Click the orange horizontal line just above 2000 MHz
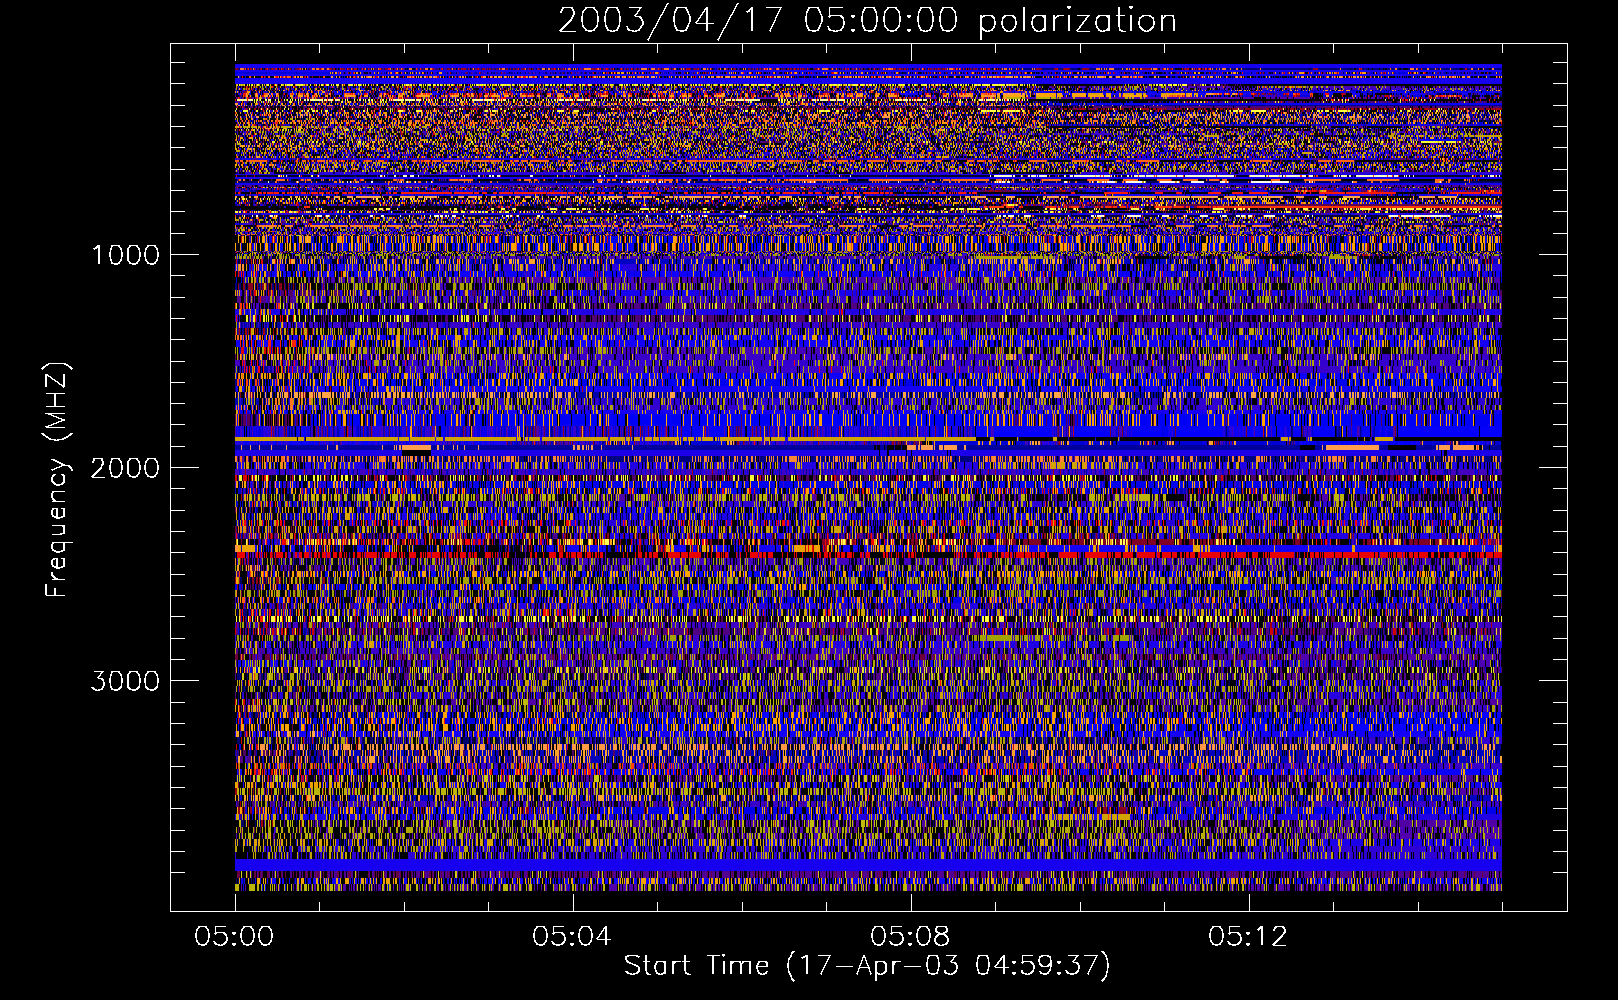The height and width of the screenshot is (1000, 1618). (x=605, y=439)
